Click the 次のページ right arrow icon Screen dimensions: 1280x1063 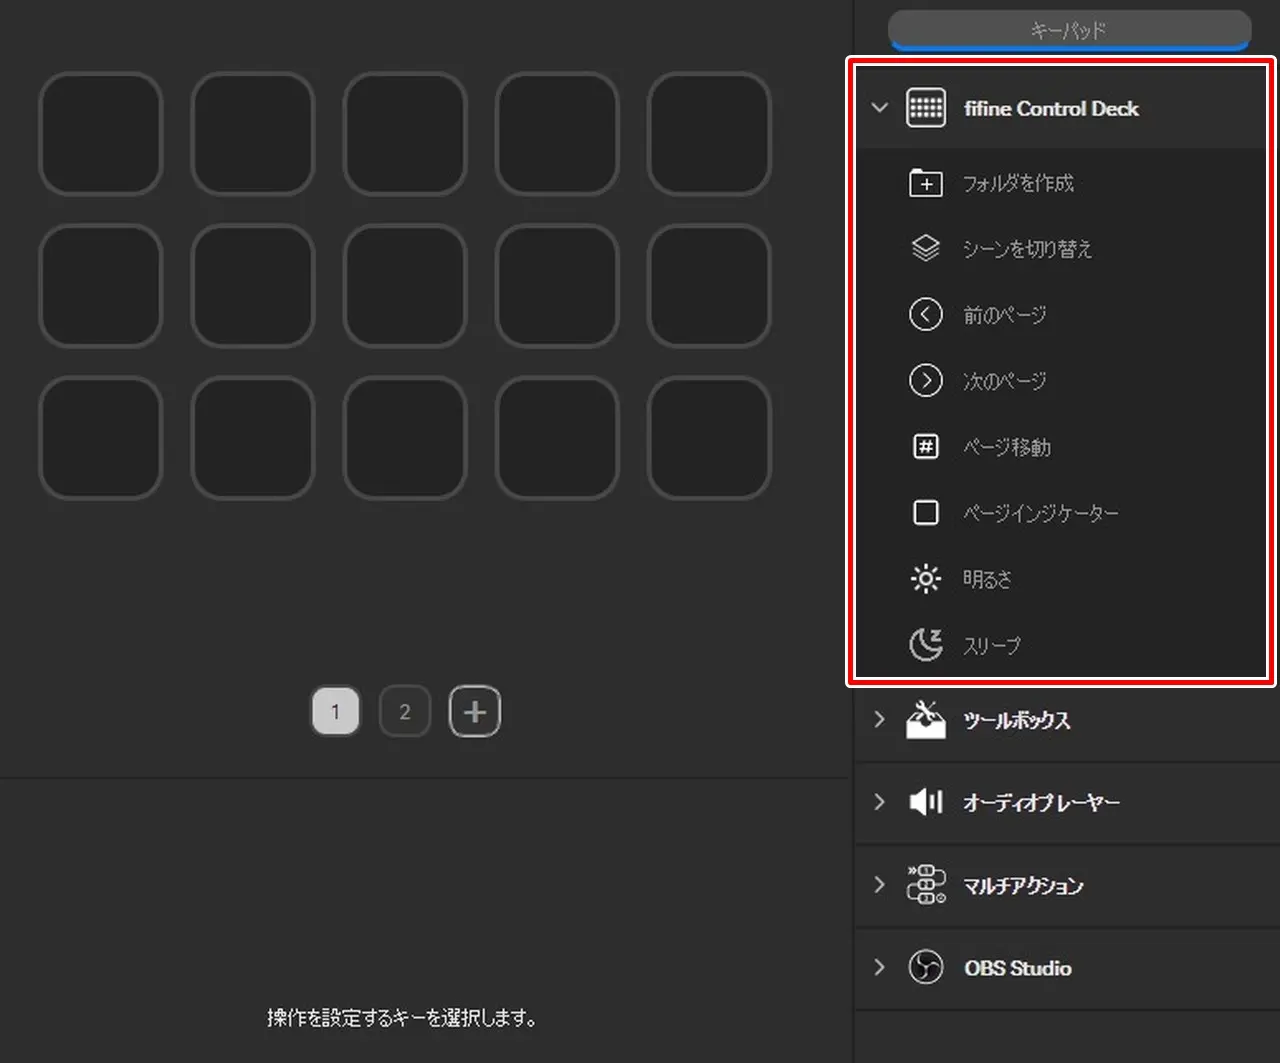925,381
